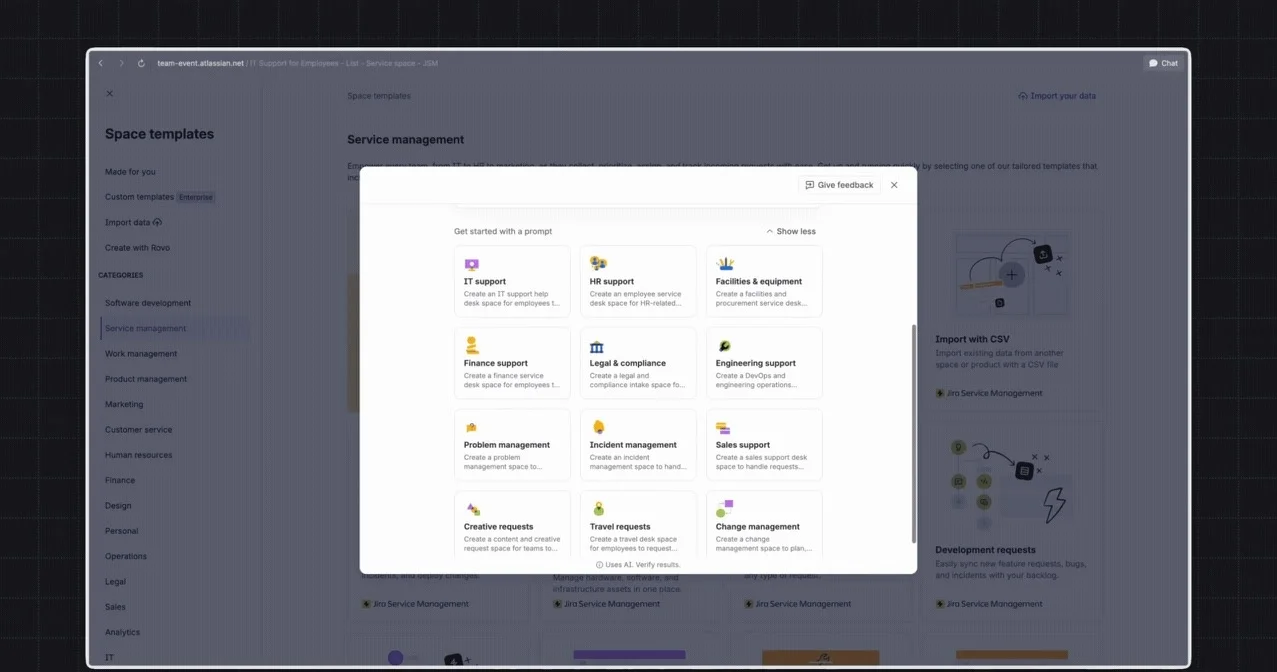Viewport: 1277px width, 672px height.
Task: Select the HR support prompt card
Action: 638,281
